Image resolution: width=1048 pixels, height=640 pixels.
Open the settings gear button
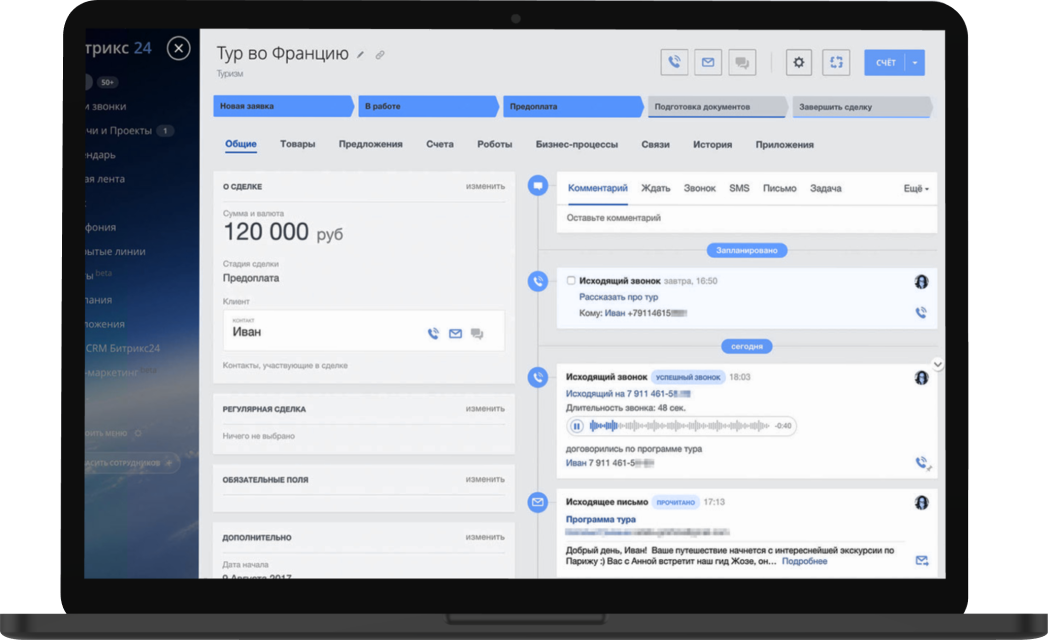pyautogui.click(x=799, y=62)
